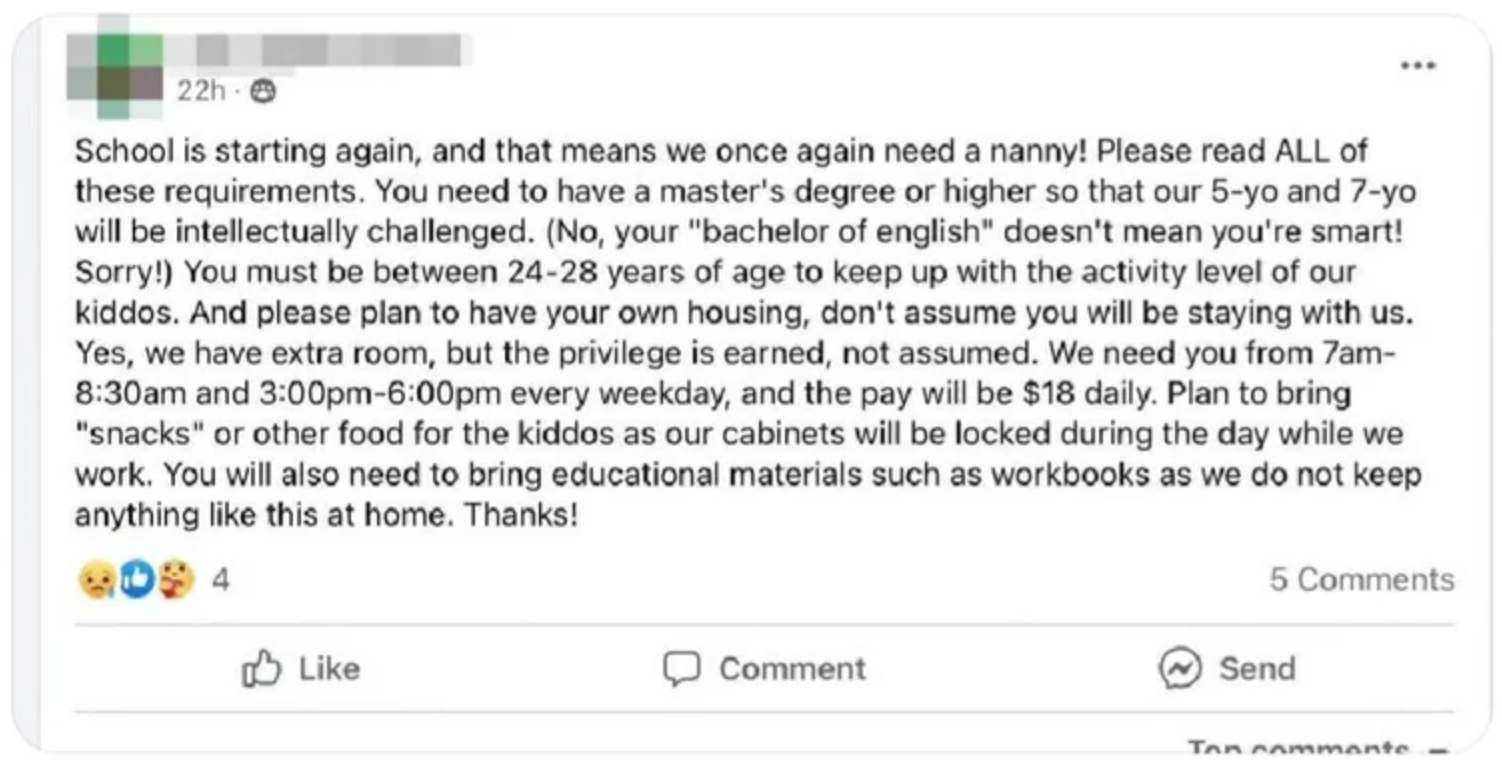Expand the Top comments sort dropdown
The image size is (1502, 772).
(x=1298, y=750)
